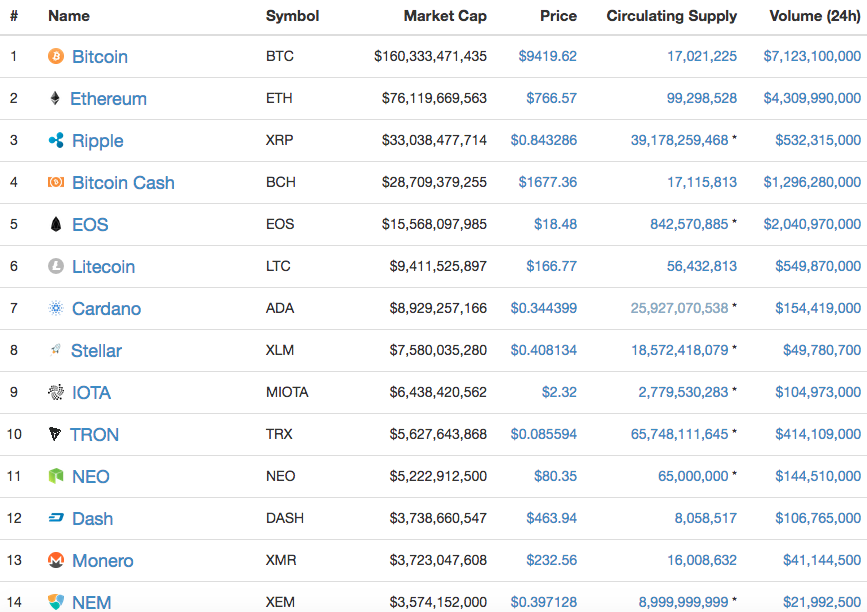Click NEO circulating supply 65,000,000
The image size is (867, 612).
tap(693, 476)
